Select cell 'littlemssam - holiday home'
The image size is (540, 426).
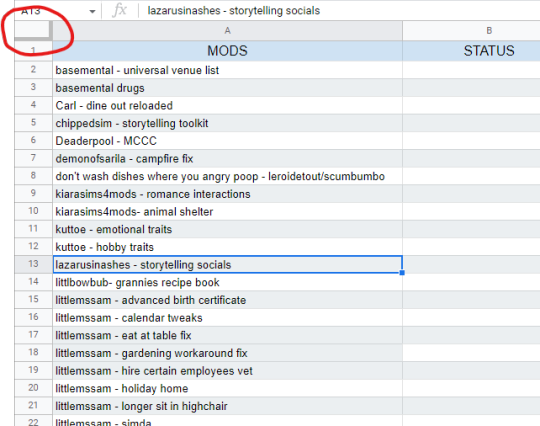pyautogui.click(x=227, y=388)
